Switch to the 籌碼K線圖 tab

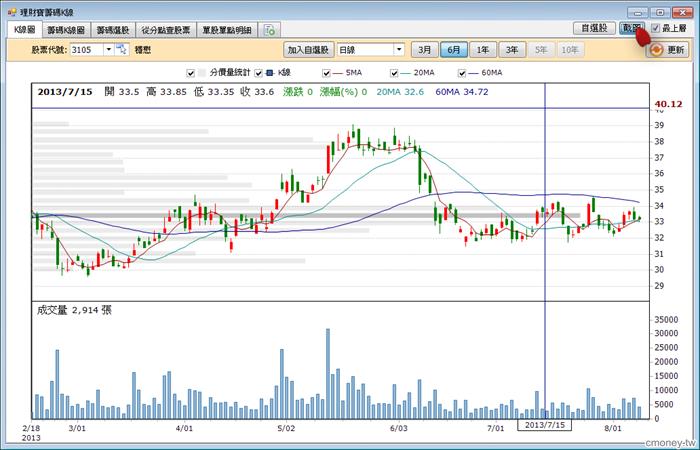click(x=66, y=30)
